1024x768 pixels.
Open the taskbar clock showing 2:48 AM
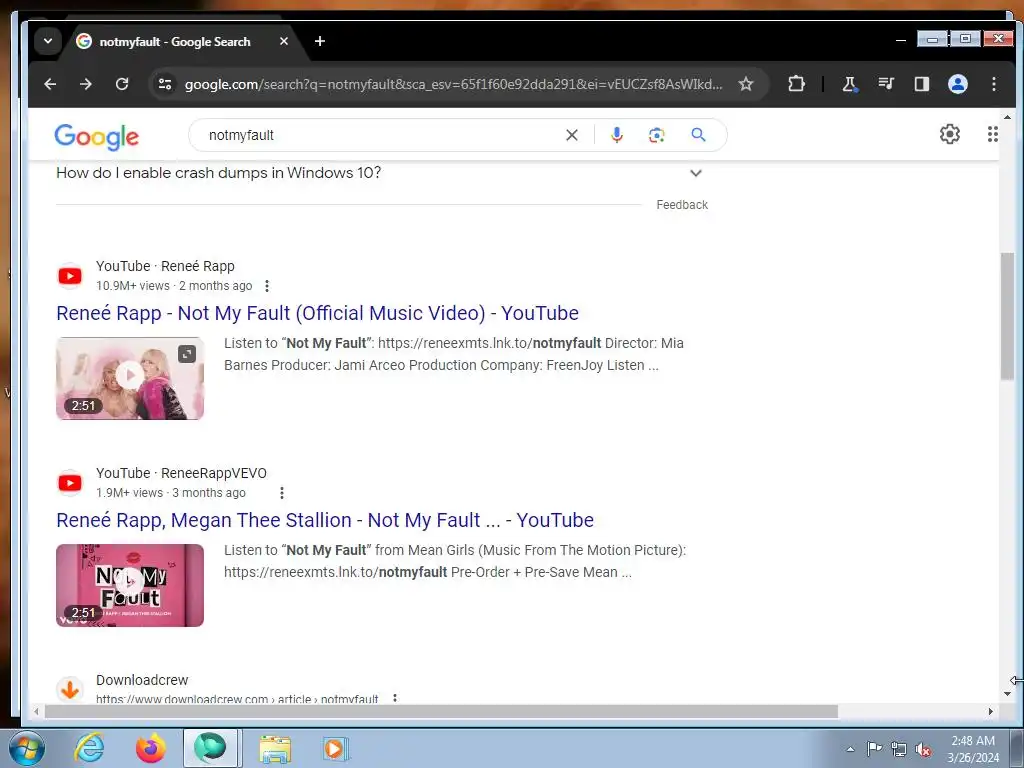[x=973, y=749]
